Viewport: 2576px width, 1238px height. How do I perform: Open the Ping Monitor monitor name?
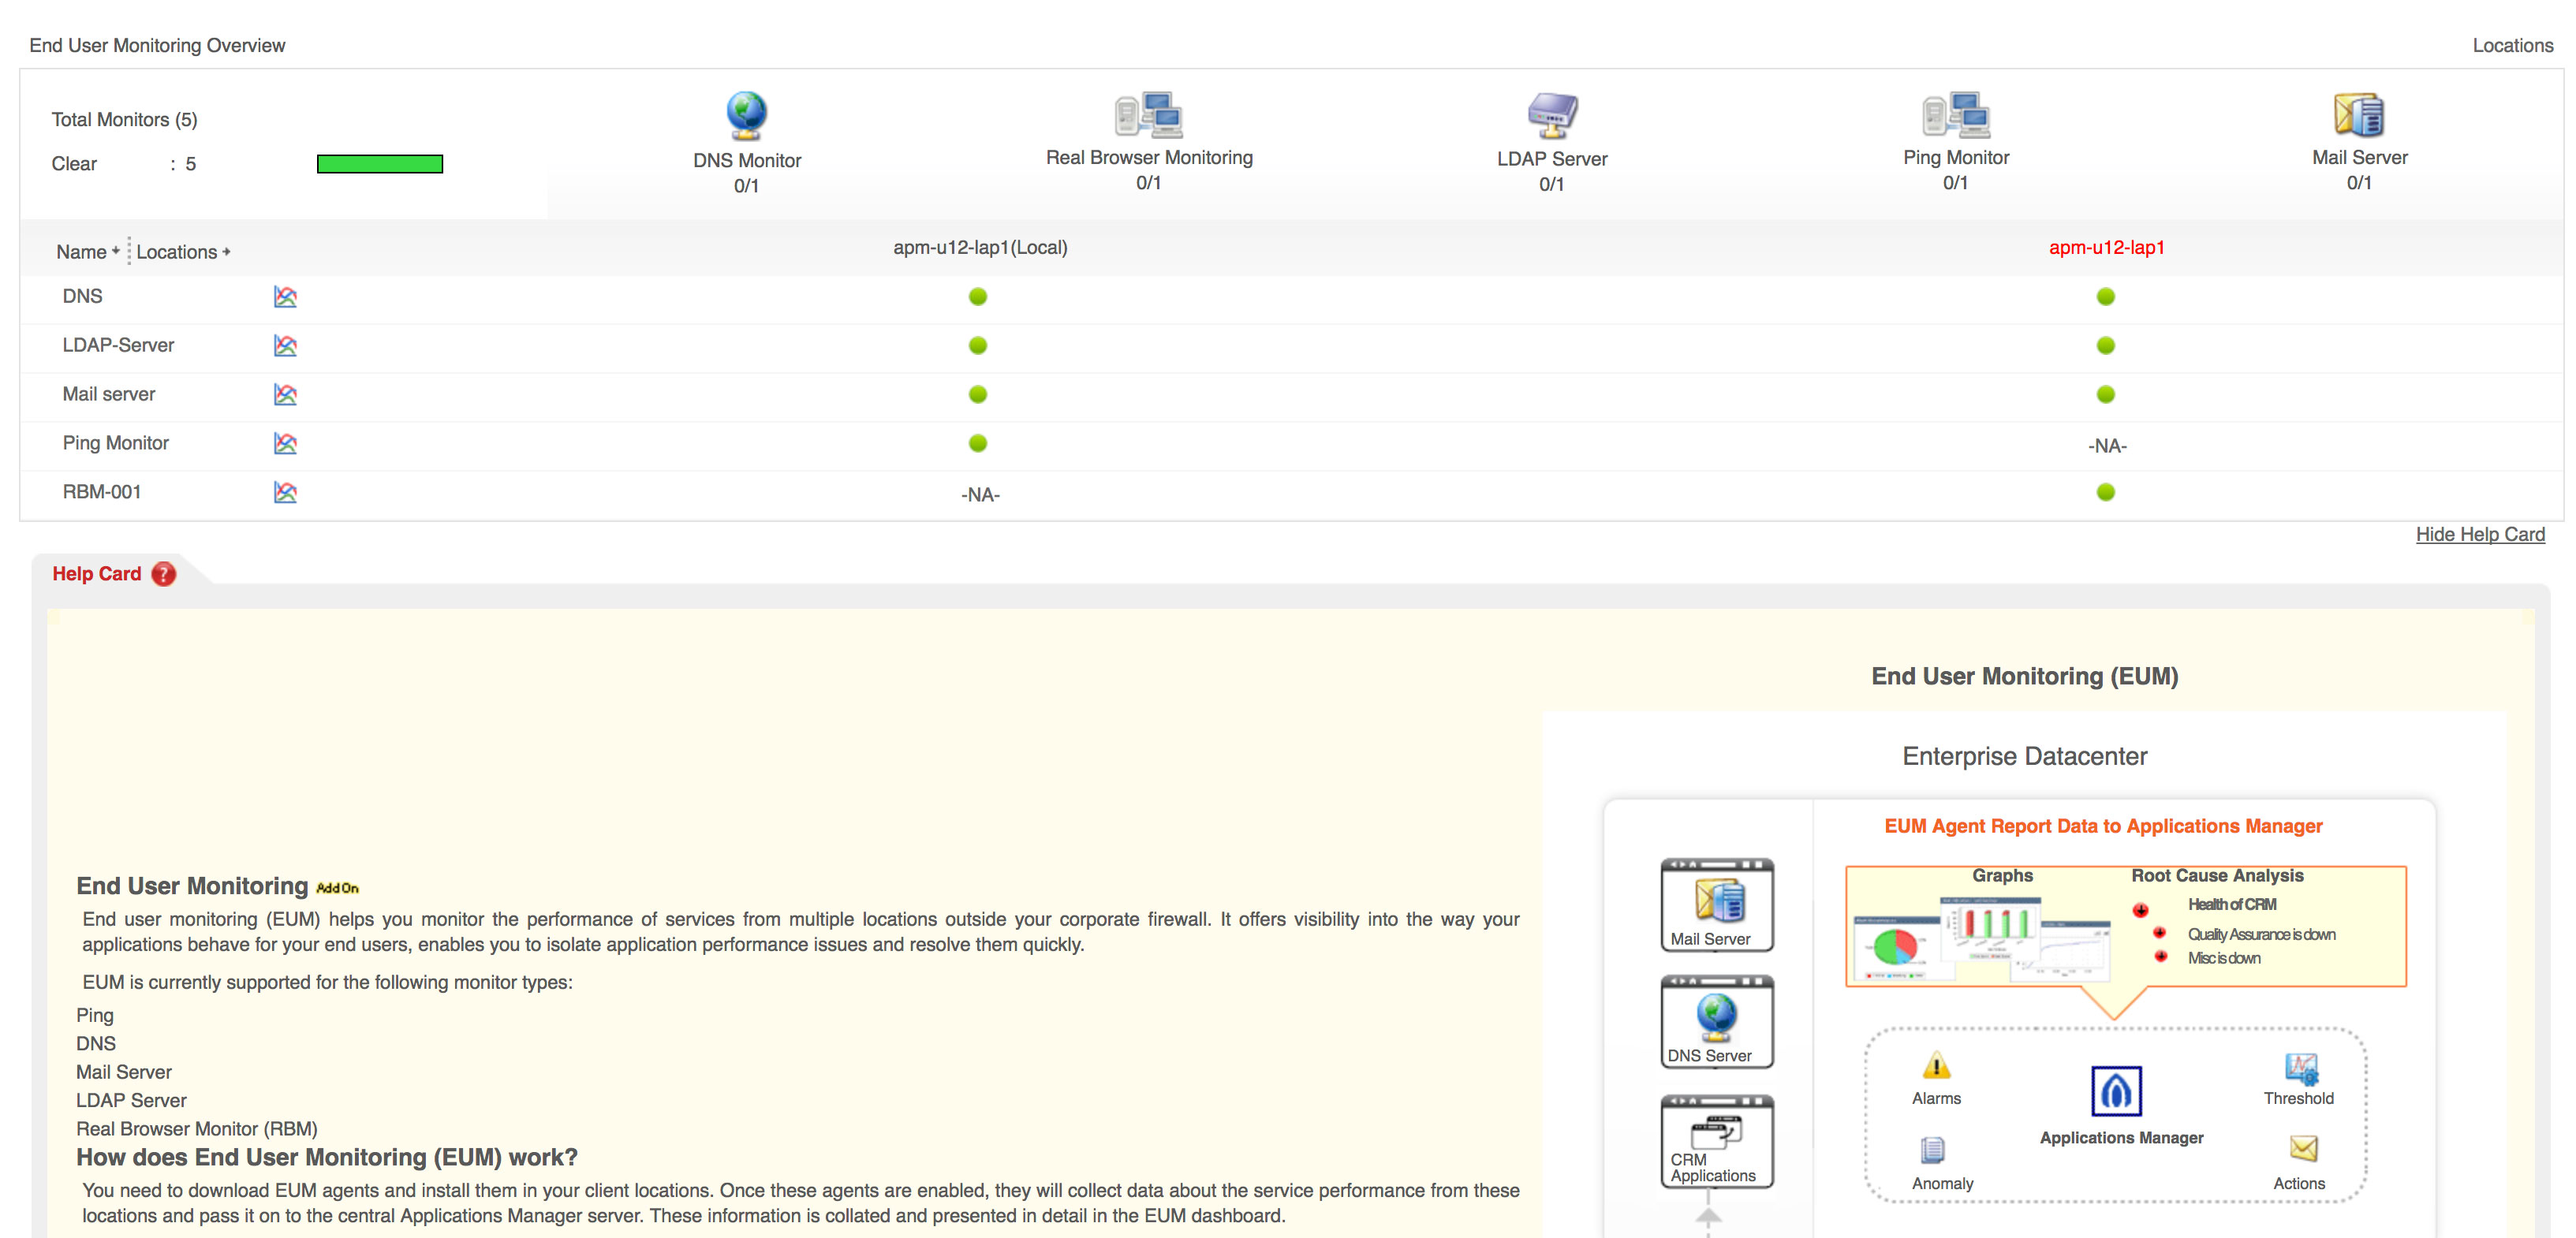click(116, 444)
